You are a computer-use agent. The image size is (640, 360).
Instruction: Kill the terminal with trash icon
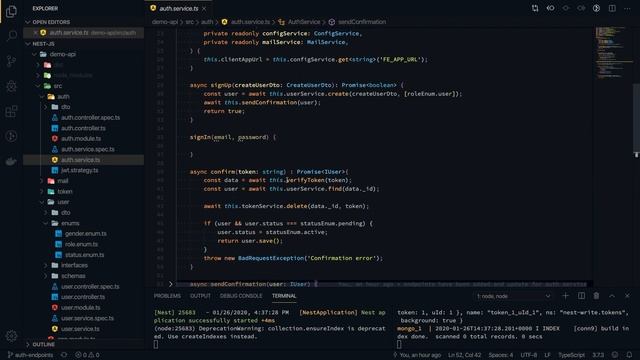(x=596, y=296)
